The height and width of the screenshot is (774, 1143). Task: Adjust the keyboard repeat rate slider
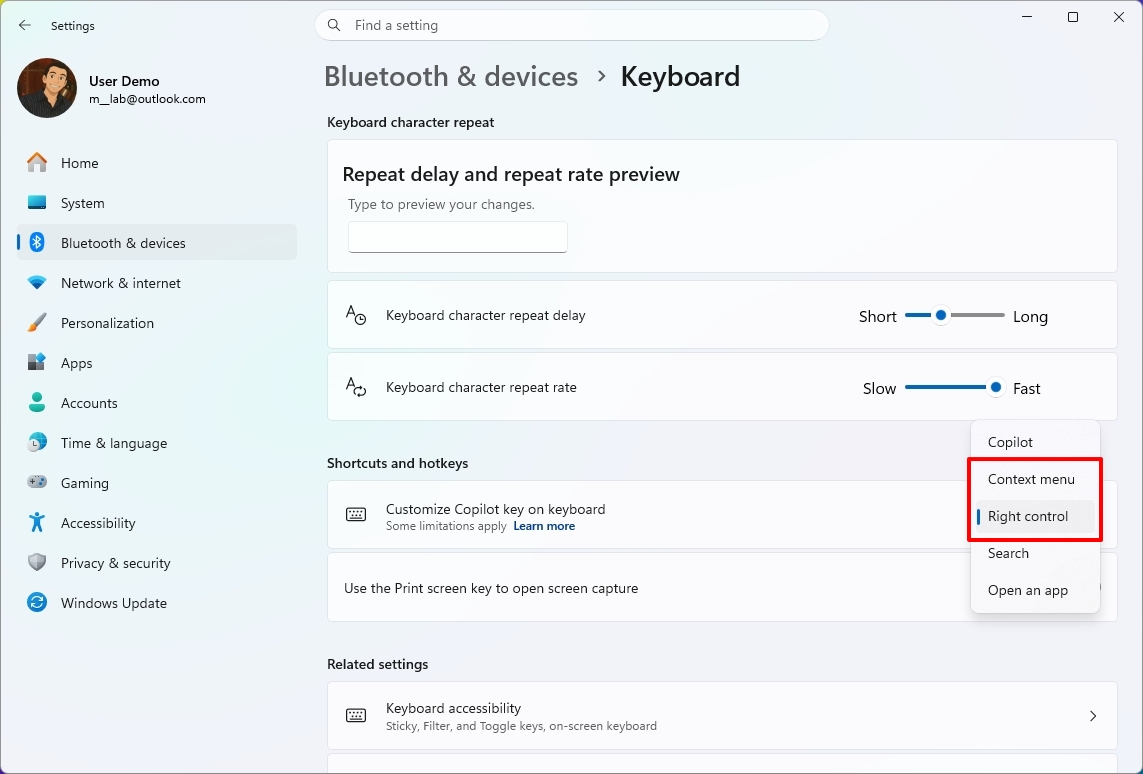[x=954, y=387]
